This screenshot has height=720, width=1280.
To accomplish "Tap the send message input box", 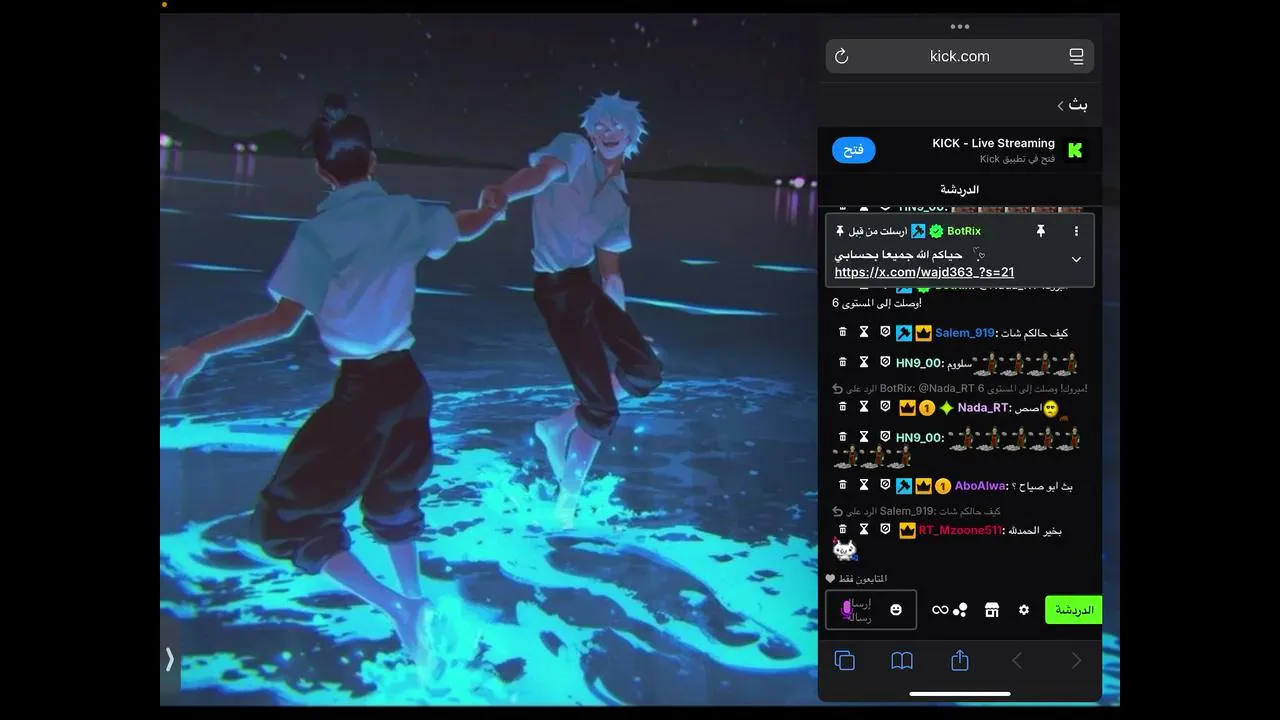I will coord(871,610).
